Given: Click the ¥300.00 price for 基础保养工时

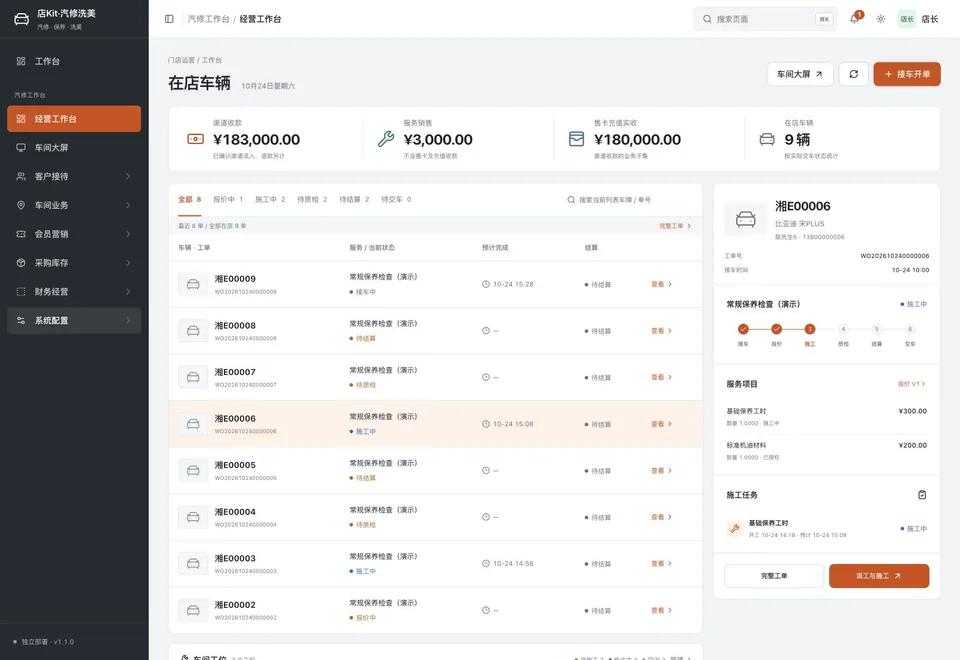Looking at the screenshot, I should (912, 411).
